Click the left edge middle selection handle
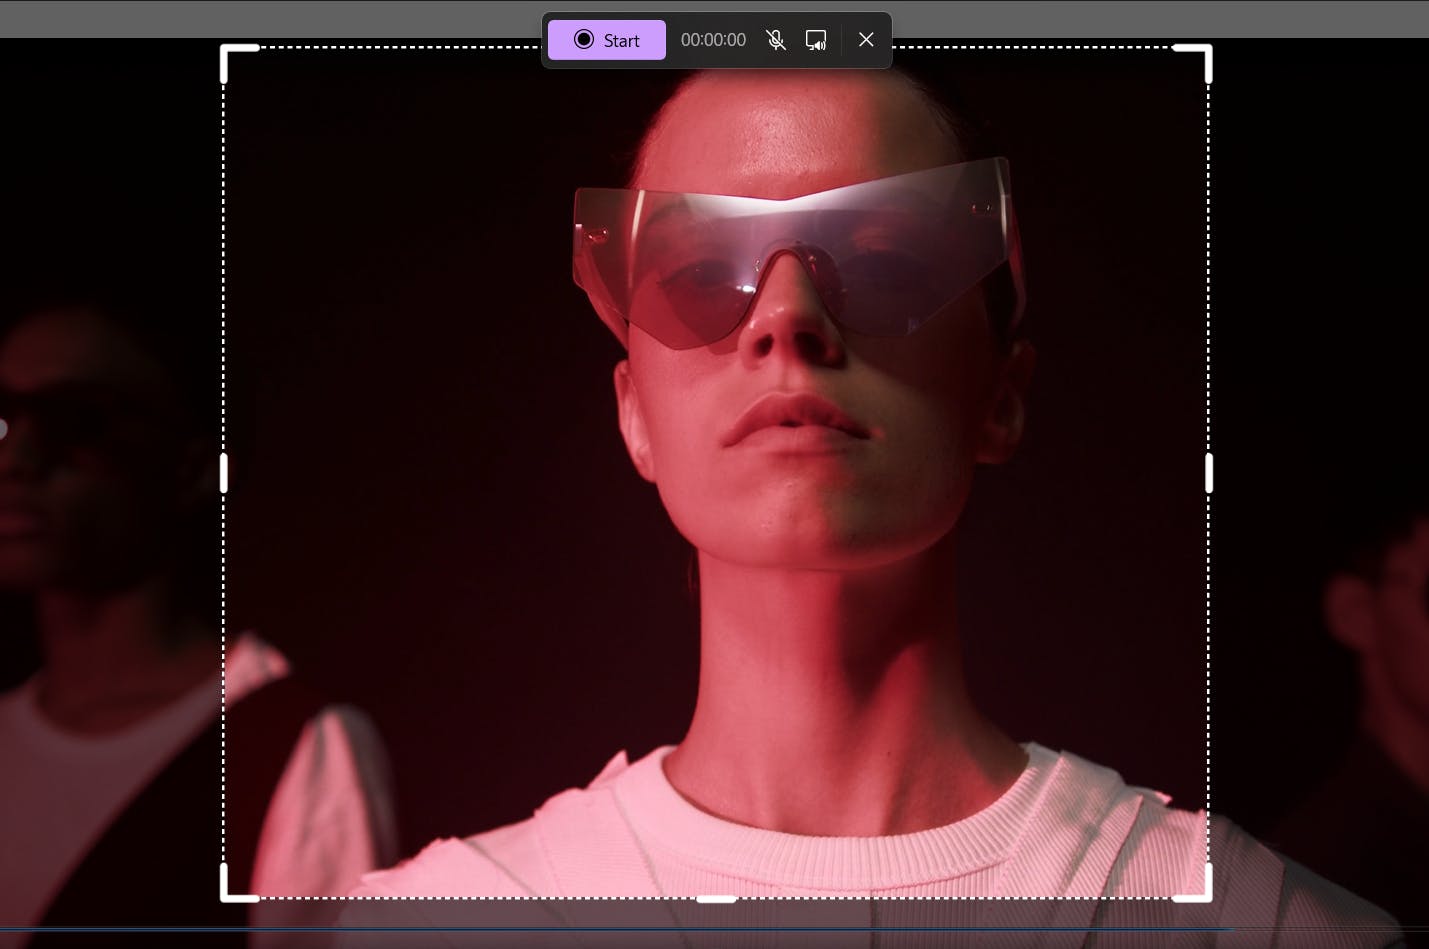The width and height of the screenshot is (1429, 949). point(223,473)
